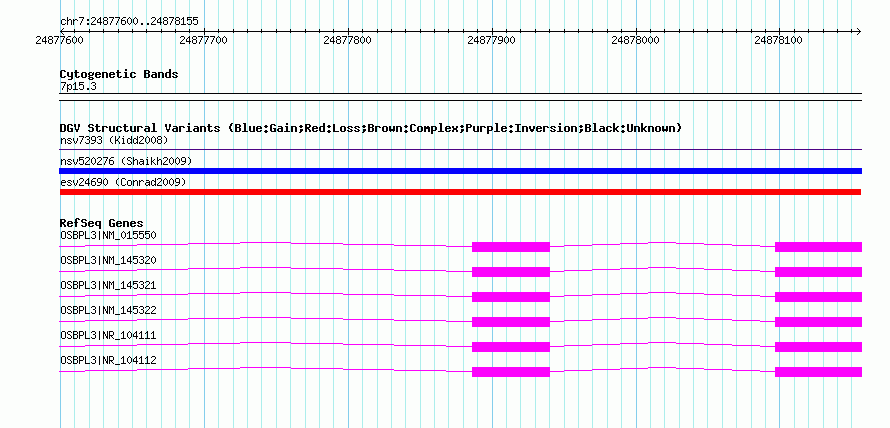Click ruler position 24878000
The image size is (890, 428).
(636, 40)
